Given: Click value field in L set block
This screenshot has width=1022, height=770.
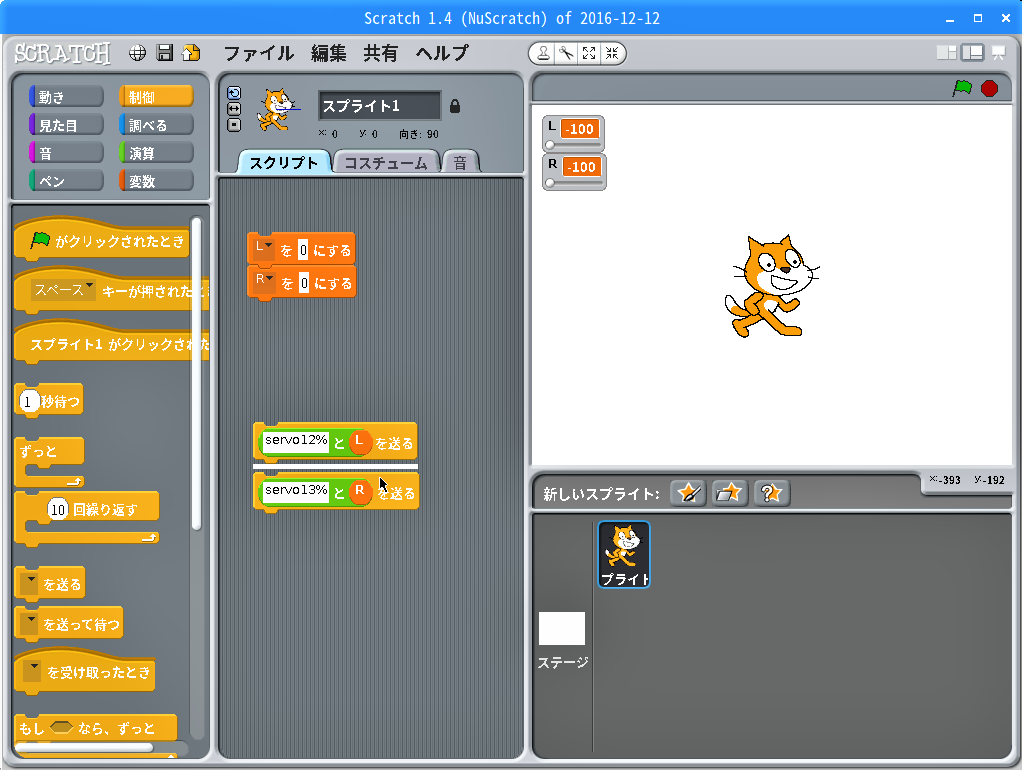Looking at the screenshot, I should pos(303,250).
